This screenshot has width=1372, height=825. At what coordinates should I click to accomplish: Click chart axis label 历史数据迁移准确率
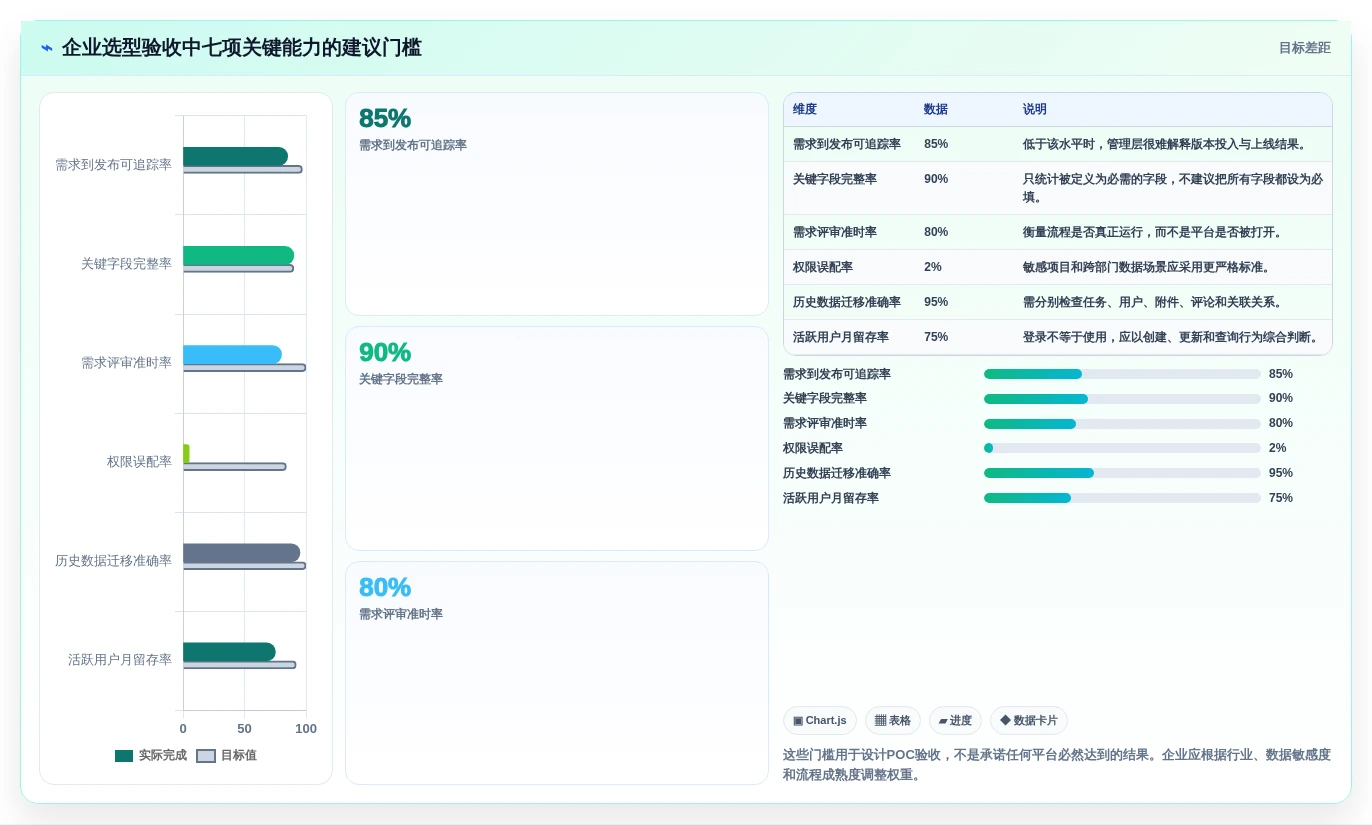[113, 560]
